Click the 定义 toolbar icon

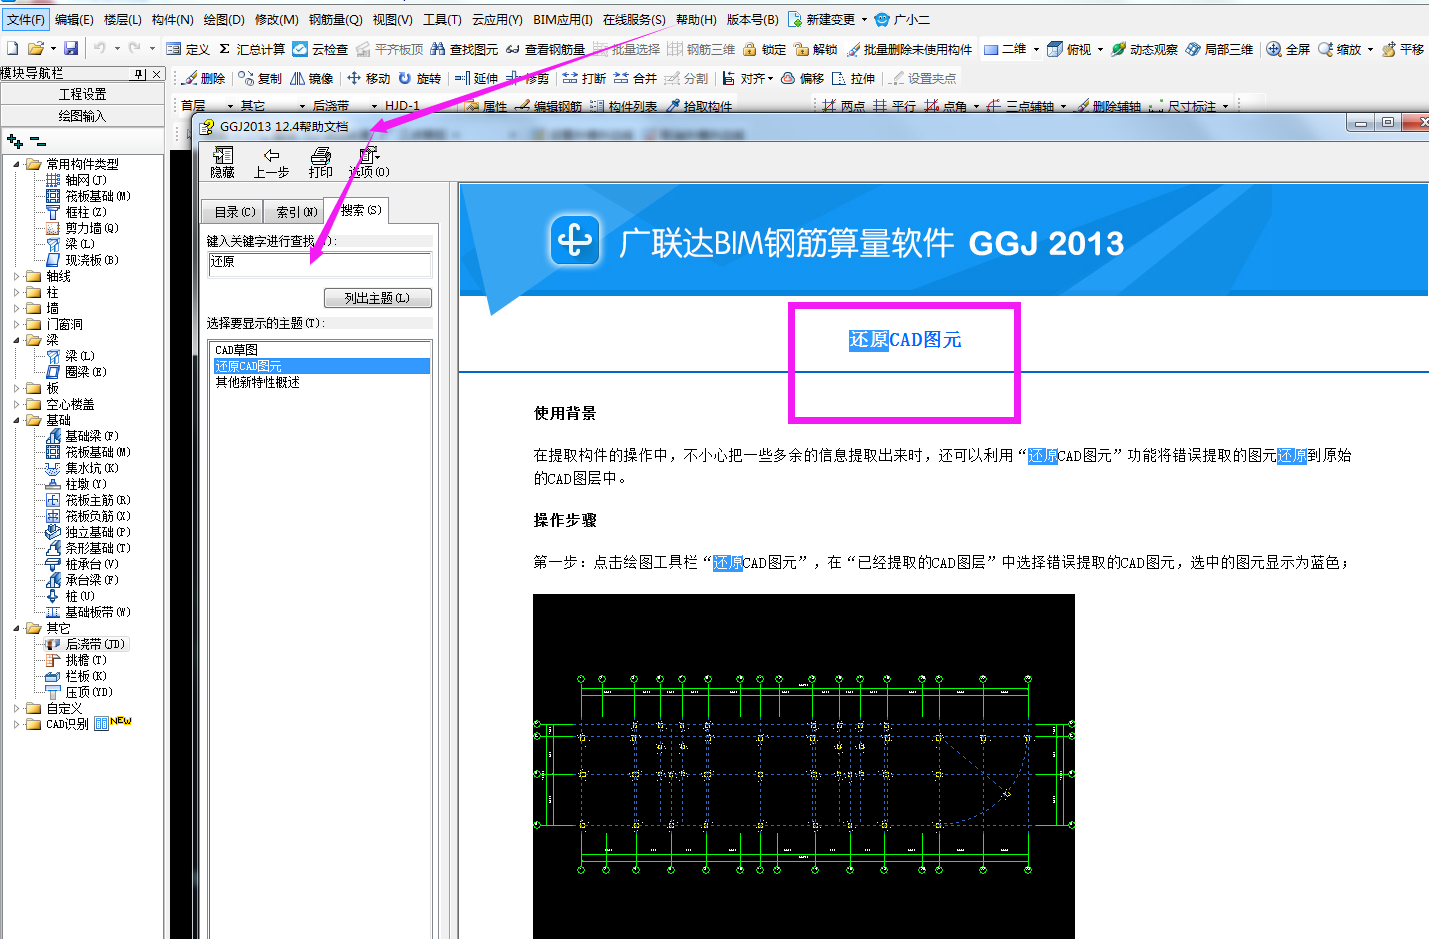click(x=188, y=49)
